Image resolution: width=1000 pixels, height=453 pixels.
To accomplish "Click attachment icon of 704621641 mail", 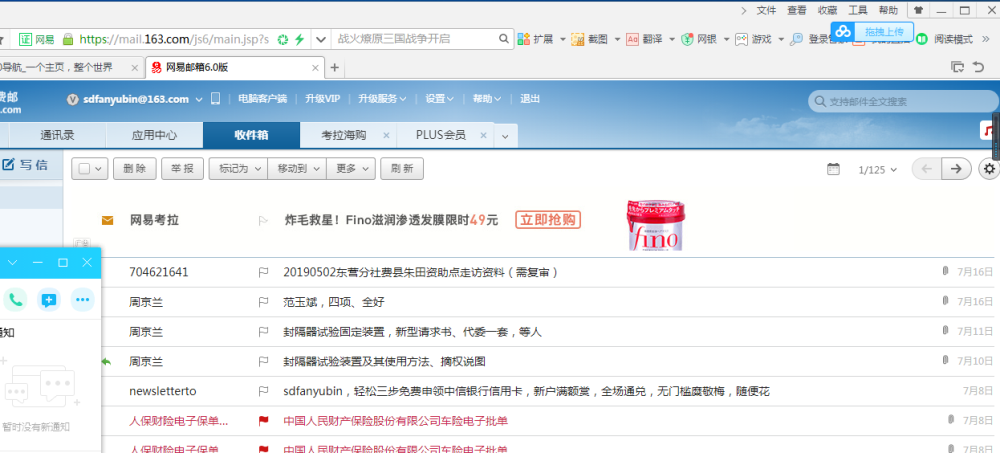I will (x=946, y=271).
